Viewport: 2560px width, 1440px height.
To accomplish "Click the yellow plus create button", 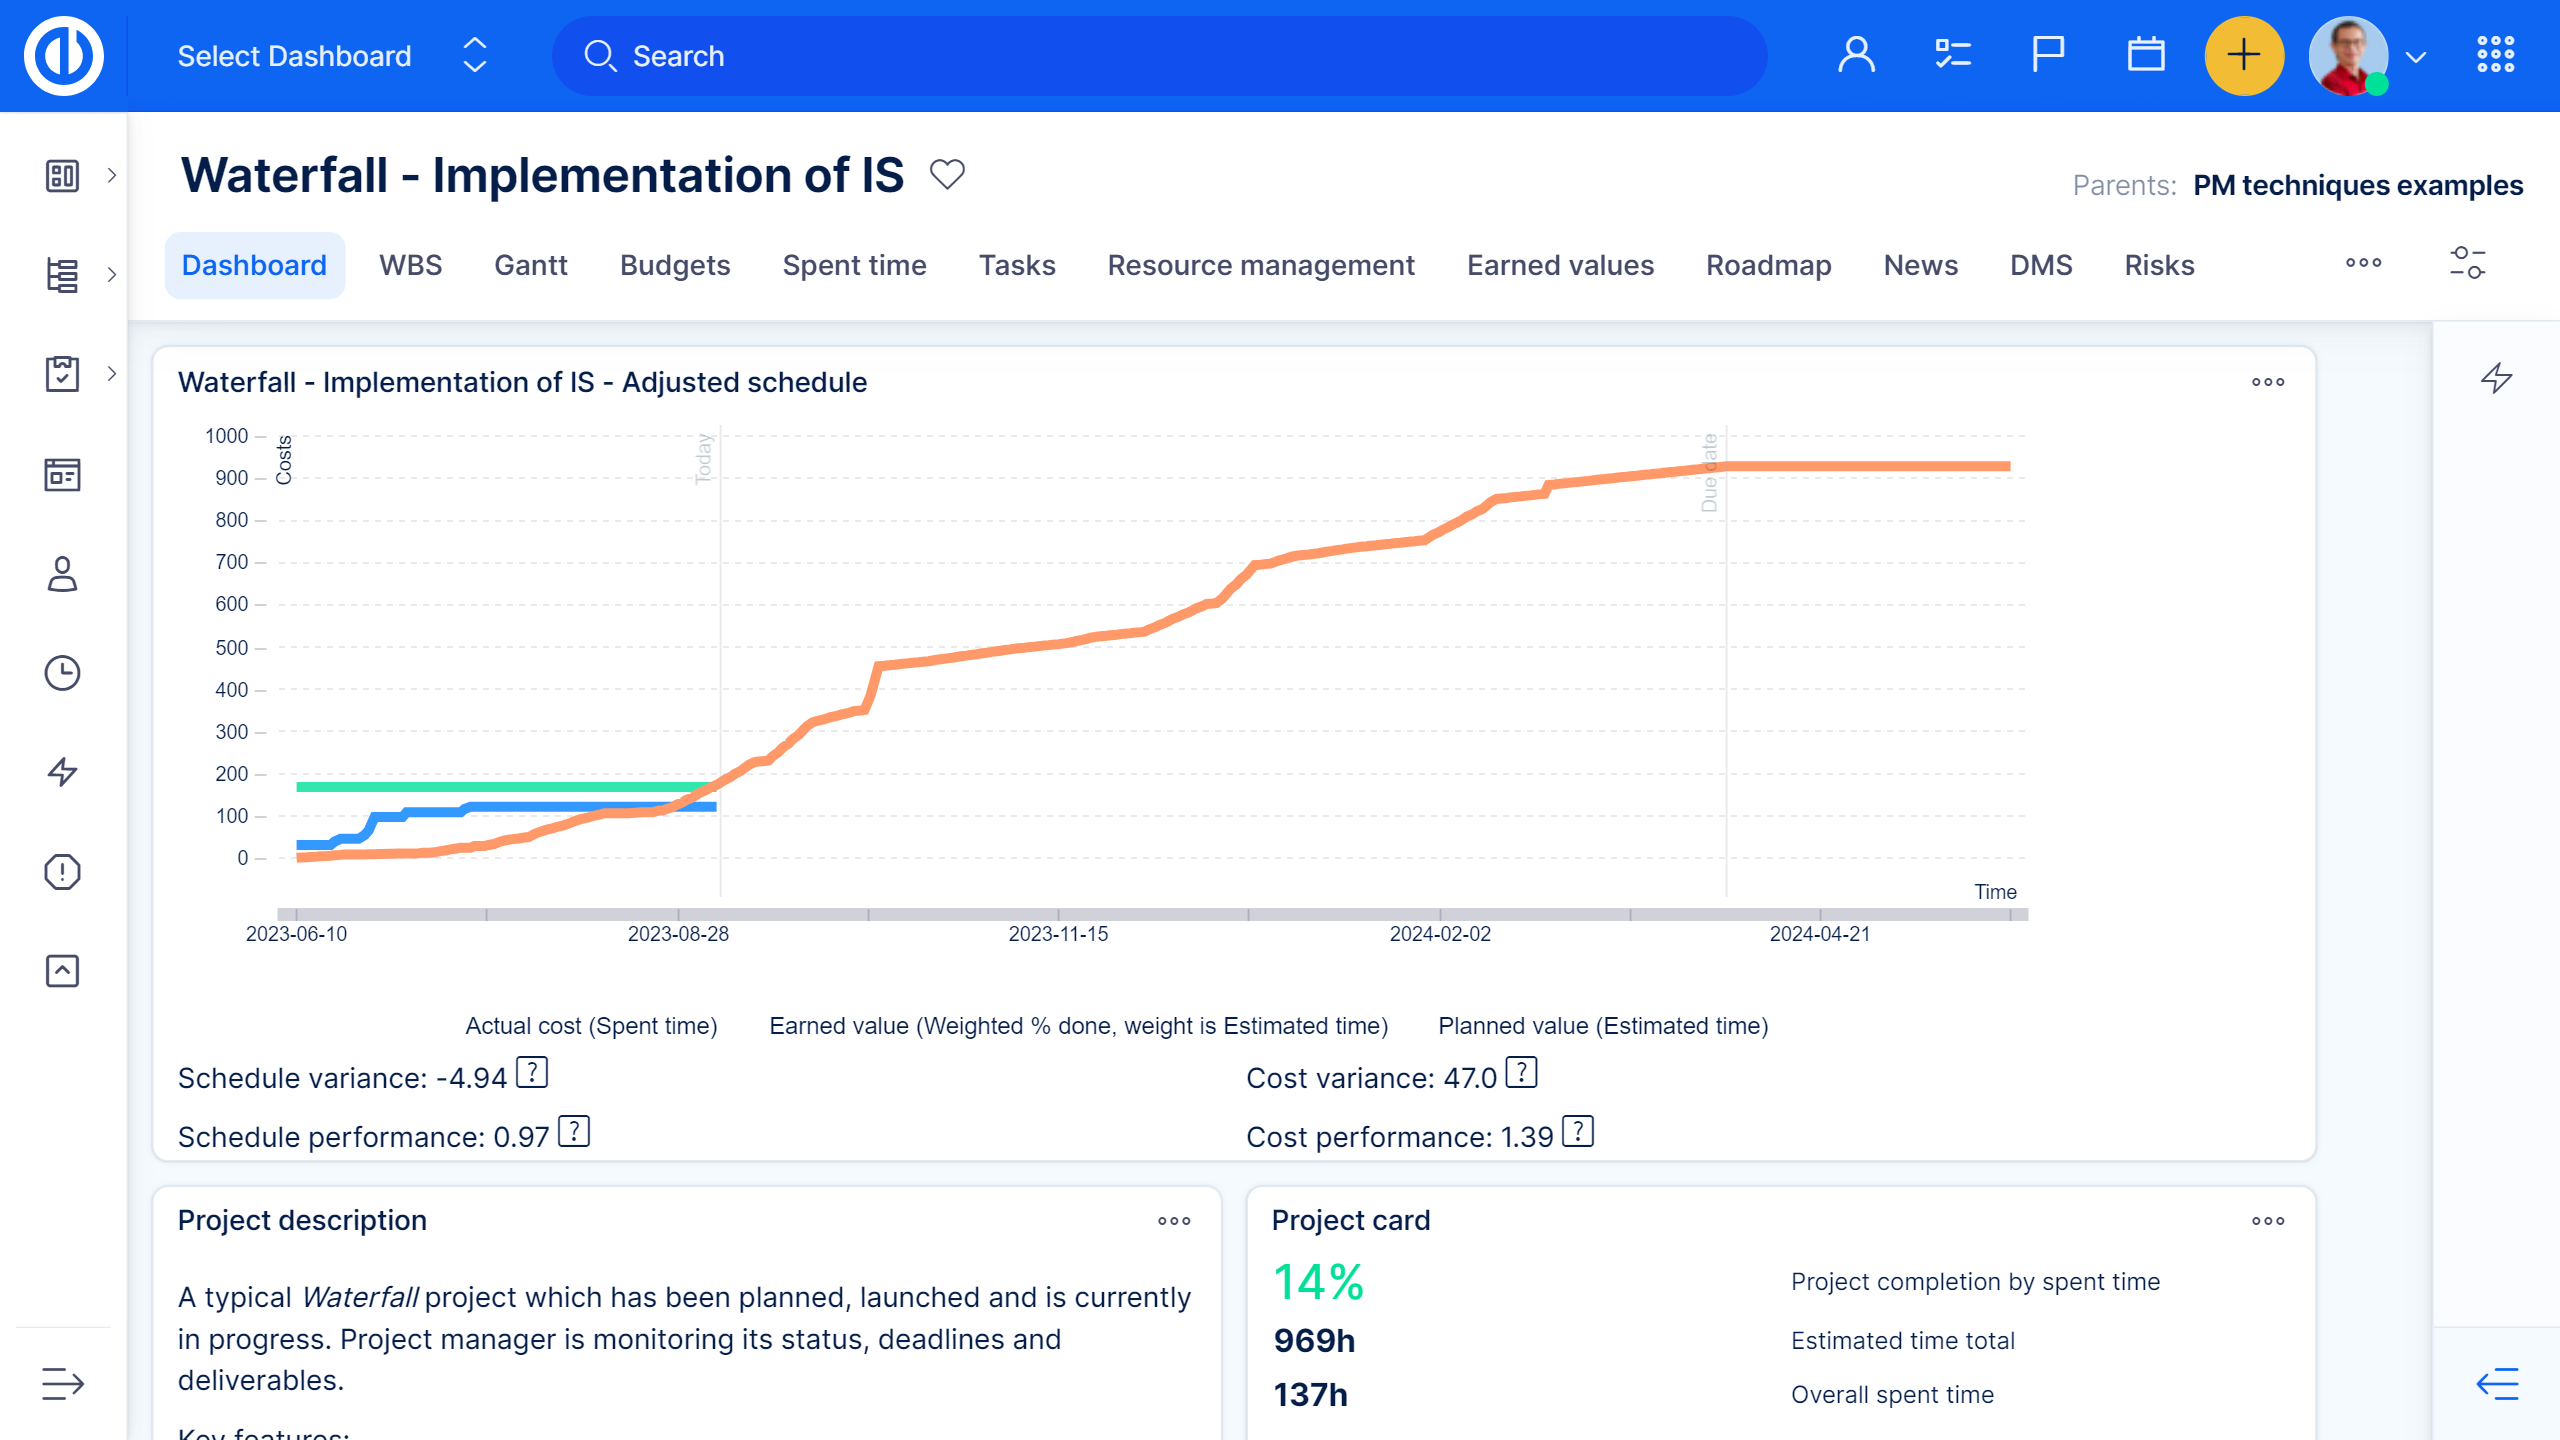I will coord(2244,56).
